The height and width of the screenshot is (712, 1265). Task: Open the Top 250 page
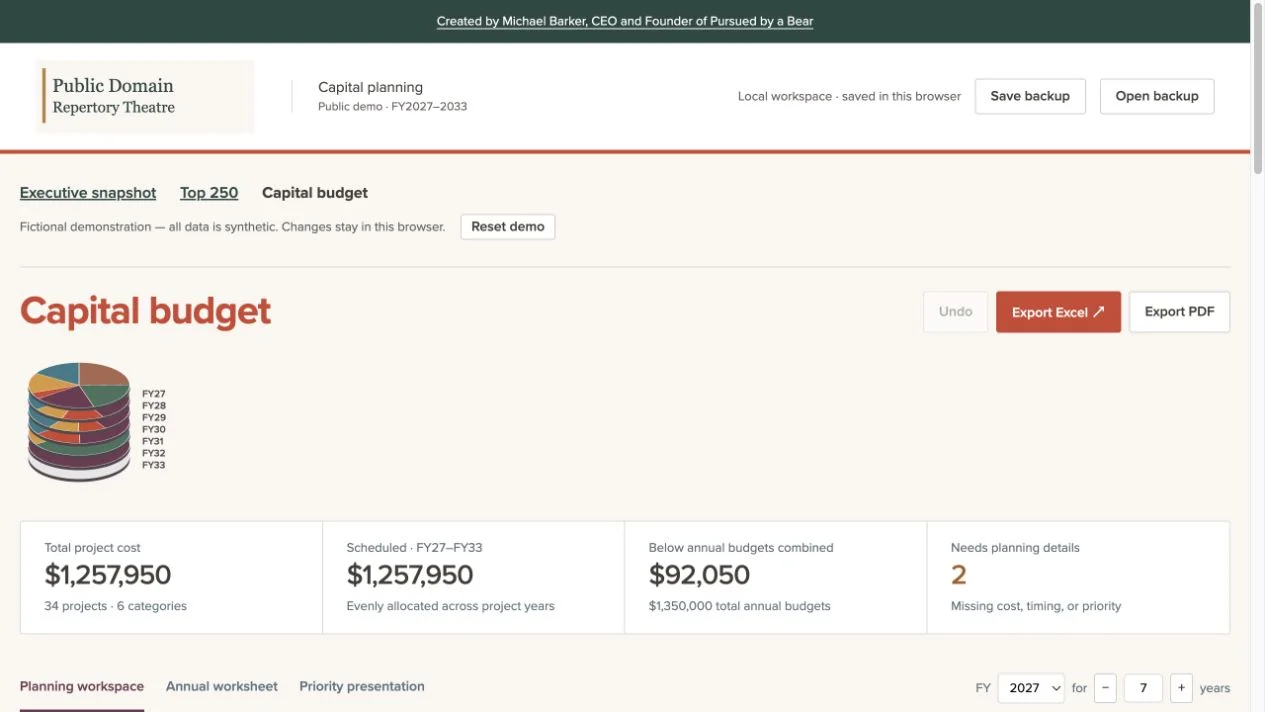click(209, 193)
